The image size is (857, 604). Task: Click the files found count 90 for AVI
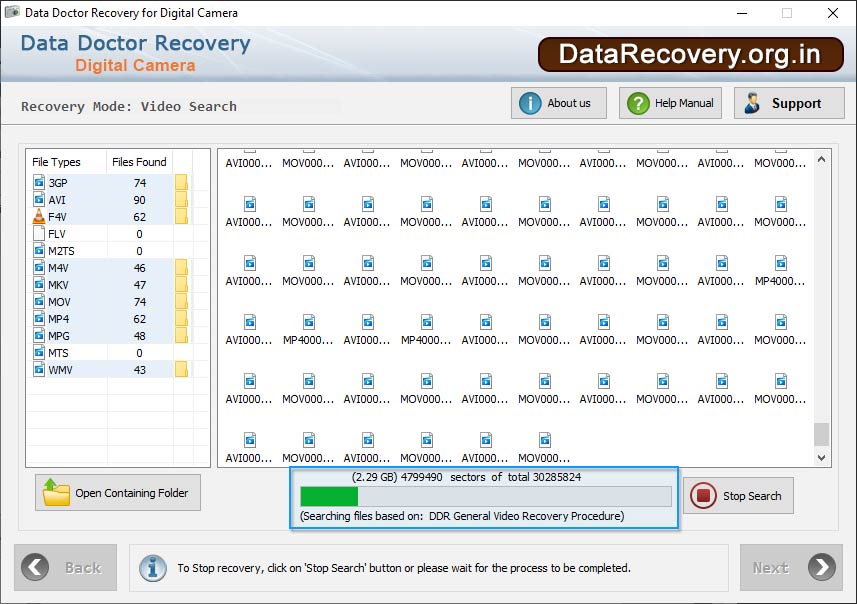click(x=139, y=200)
